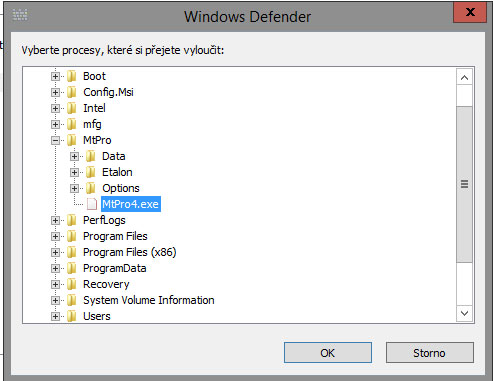Click the scrollbar down arrow
The width and height of the screenshot is (493, 381).
pyautogui.click(x=464, y=313)
